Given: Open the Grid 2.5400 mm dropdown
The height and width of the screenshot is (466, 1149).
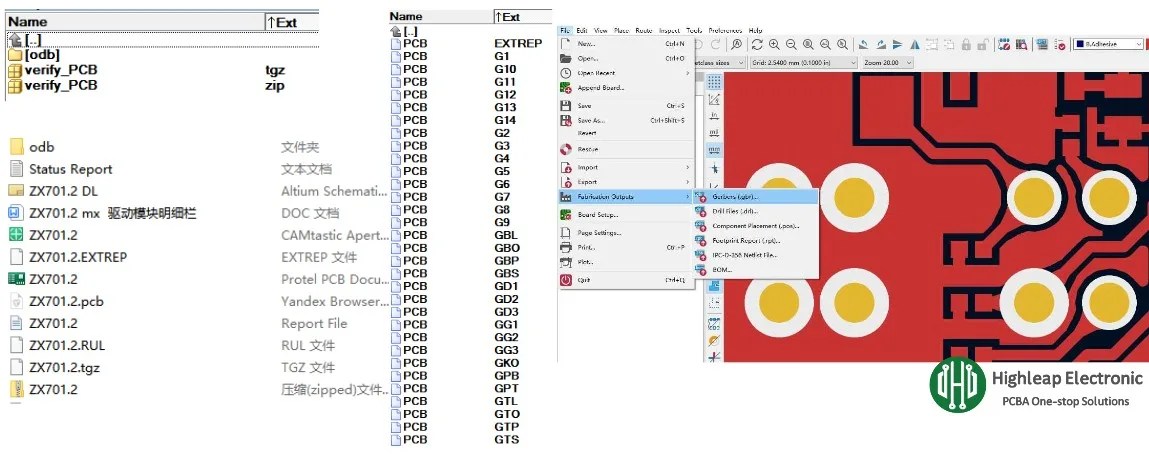Looking at the screenshot, I should [803, 62].
